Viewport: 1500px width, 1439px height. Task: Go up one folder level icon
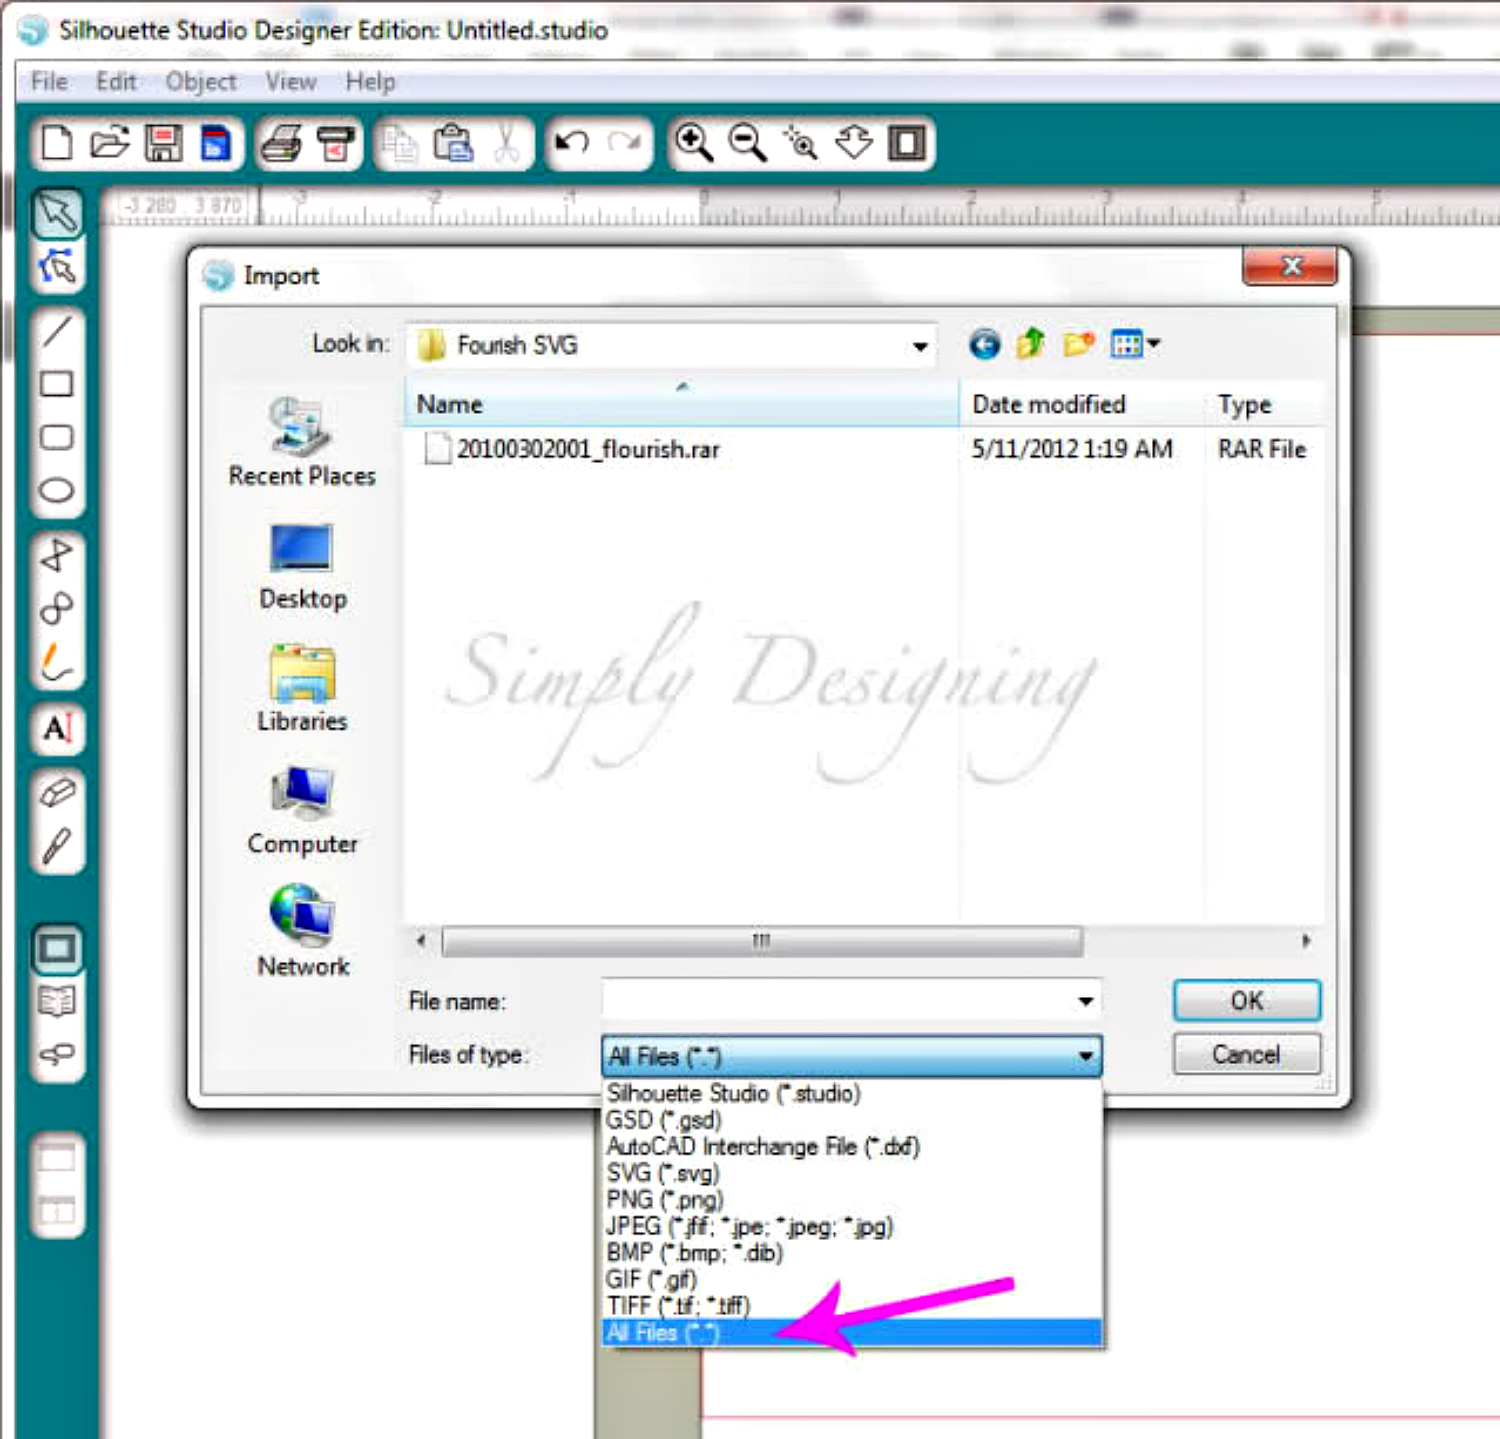click(1031, 345)
